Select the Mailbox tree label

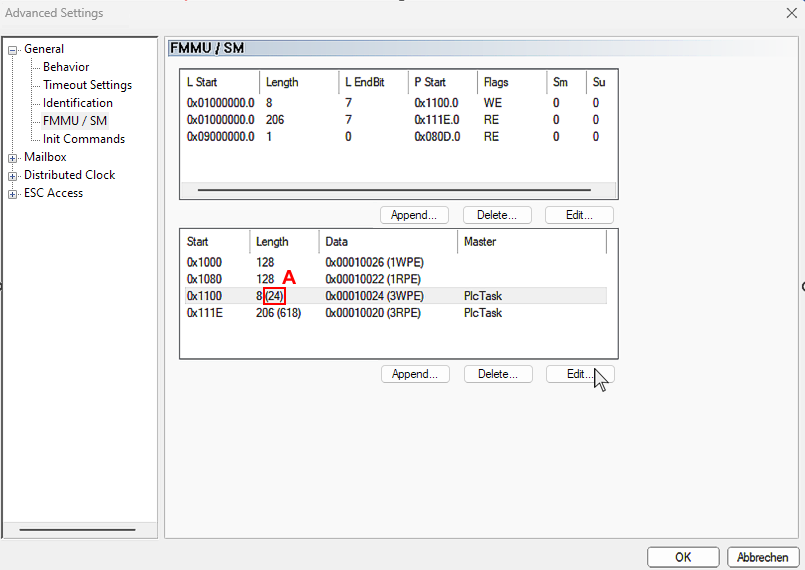click(x=45, y=157)
